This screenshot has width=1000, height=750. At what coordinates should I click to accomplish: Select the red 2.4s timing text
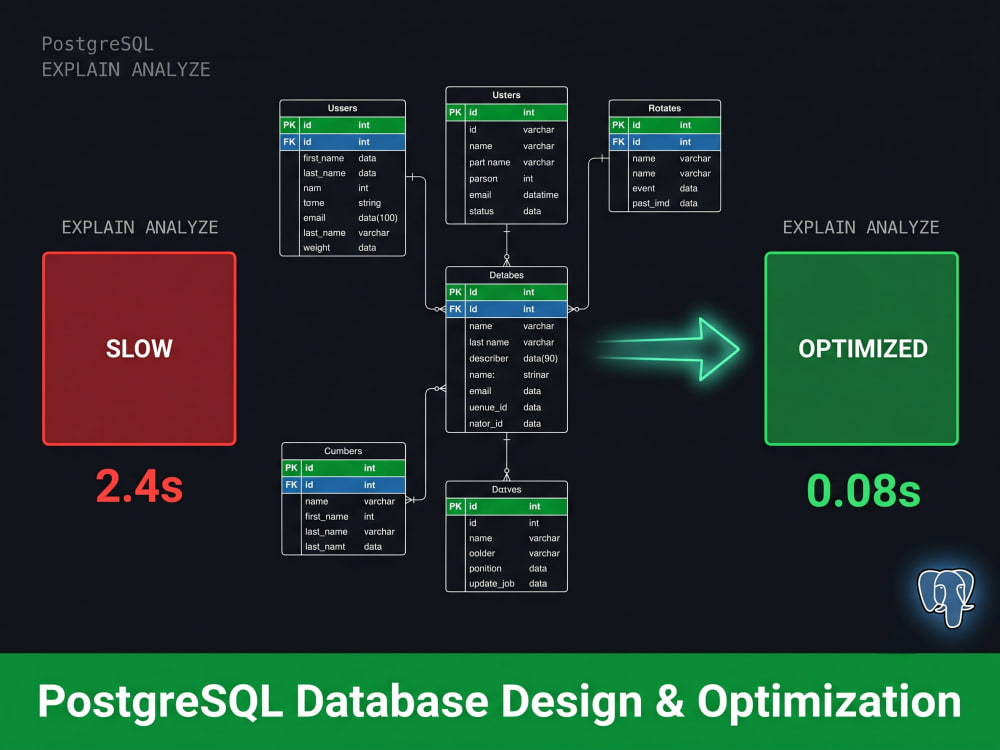pos(139,487)
